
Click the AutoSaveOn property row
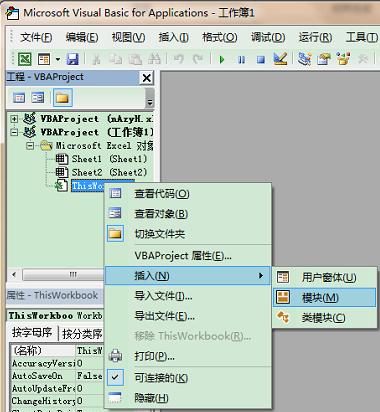[57, 376]
